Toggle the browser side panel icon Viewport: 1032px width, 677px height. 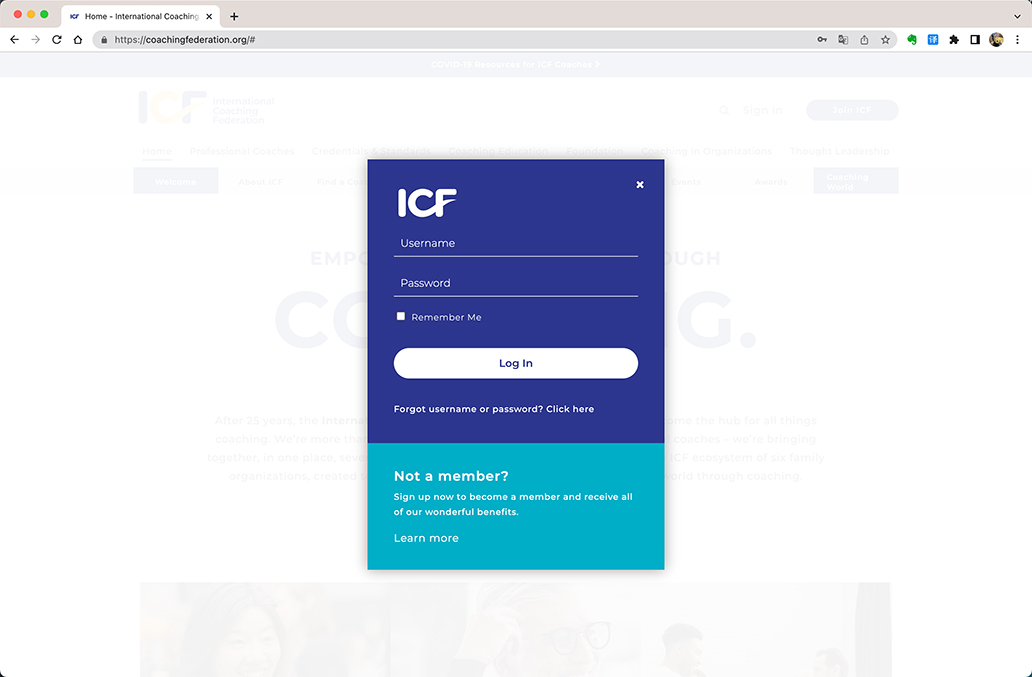pyautogui.click(x=975, y=39)
